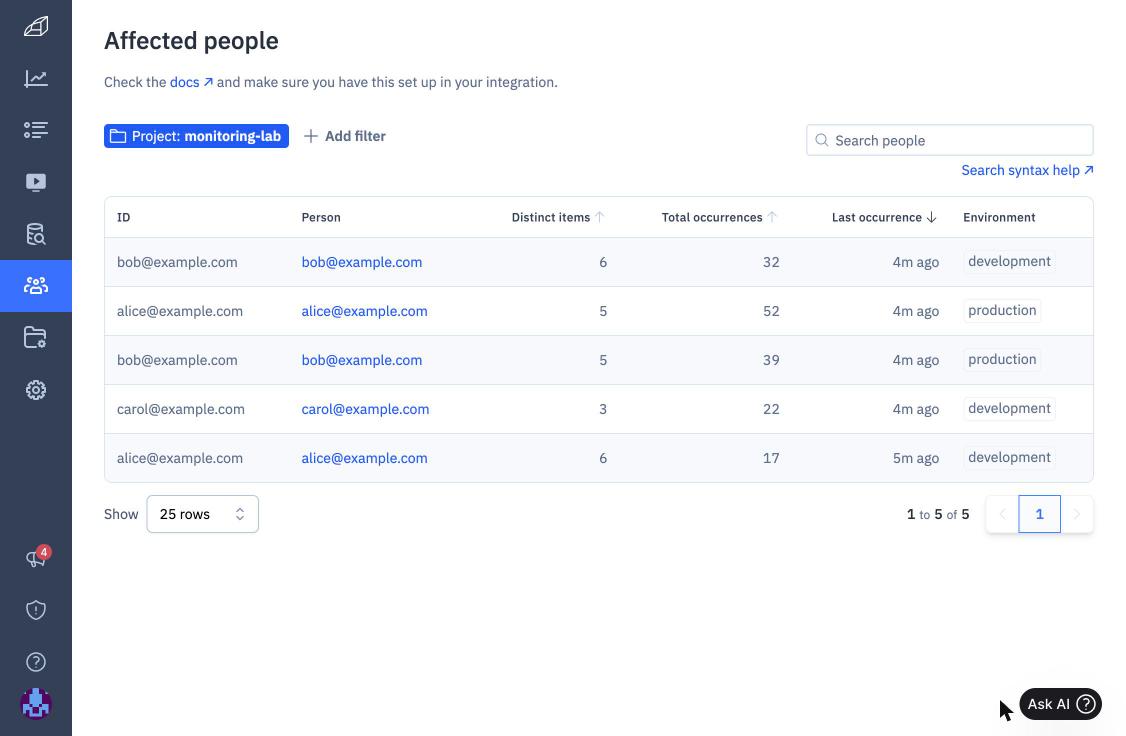
Task: Open the help question mark icon in sidebar
Action: point(36,662)
